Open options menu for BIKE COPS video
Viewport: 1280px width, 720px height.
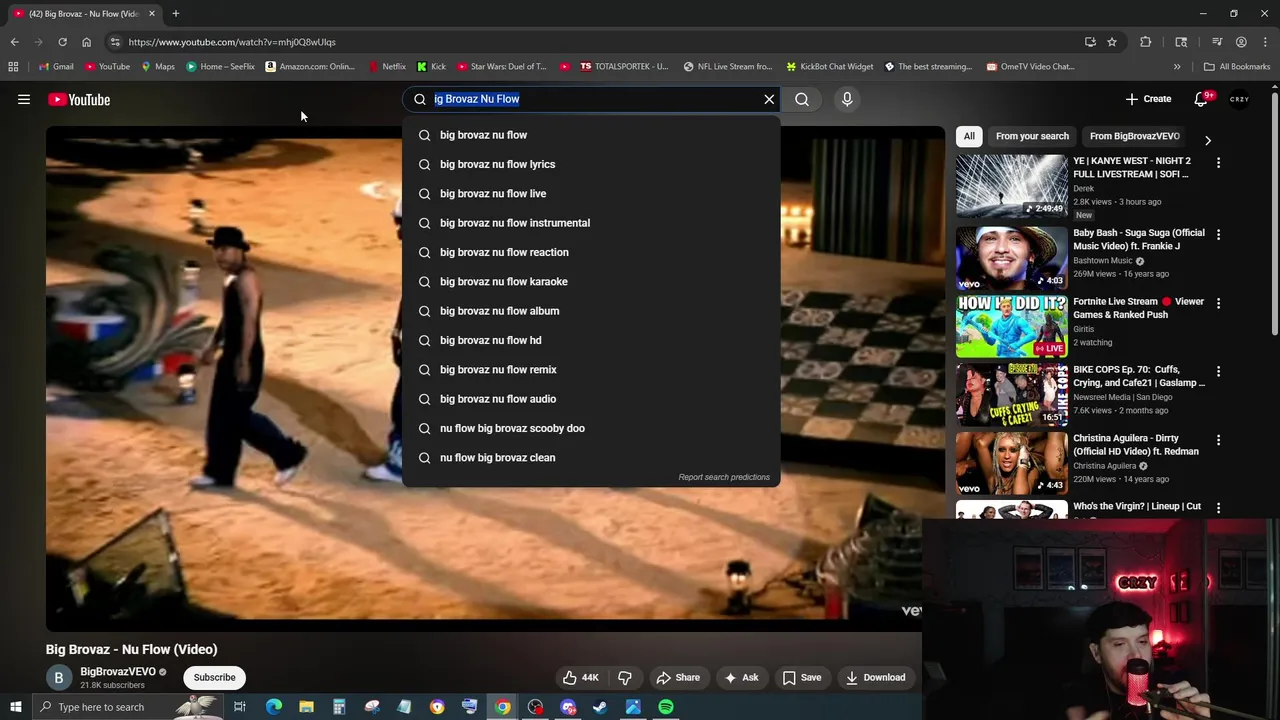point(1218,371)
